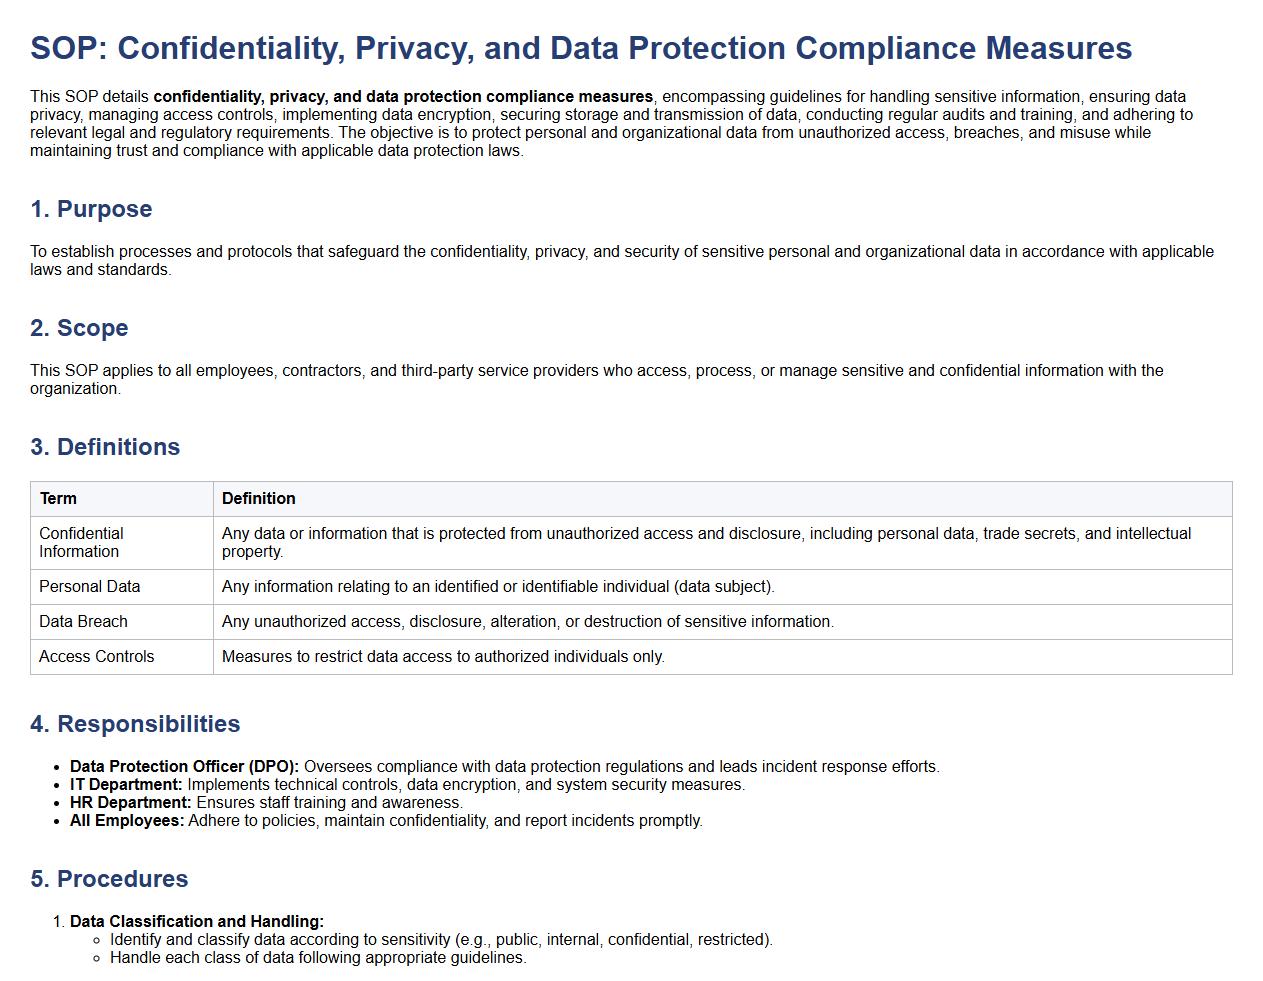Click the bold 'IT Department:' label
The width and height of the screenshot is (1263, 981).
[x=126, y=784]
